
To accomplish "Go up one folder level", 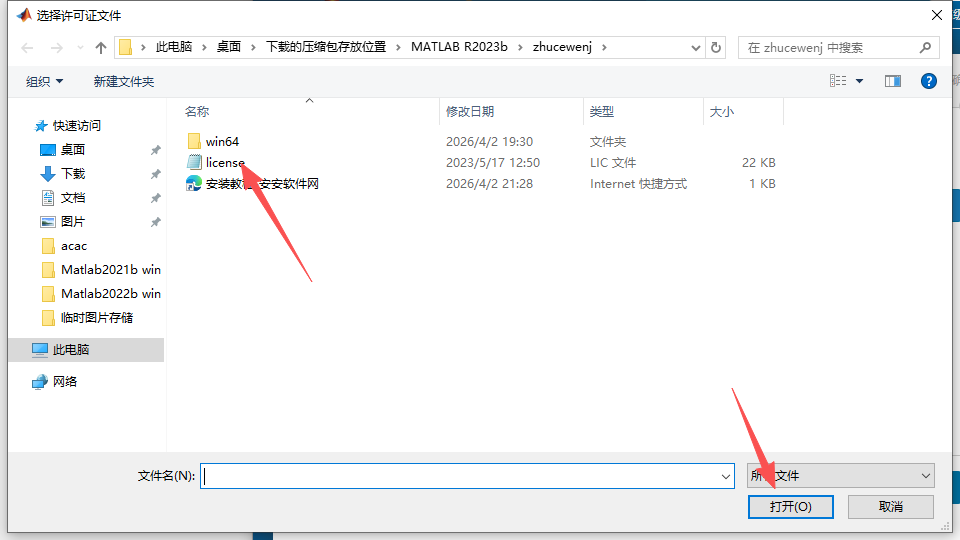I will tap(101, 48).
